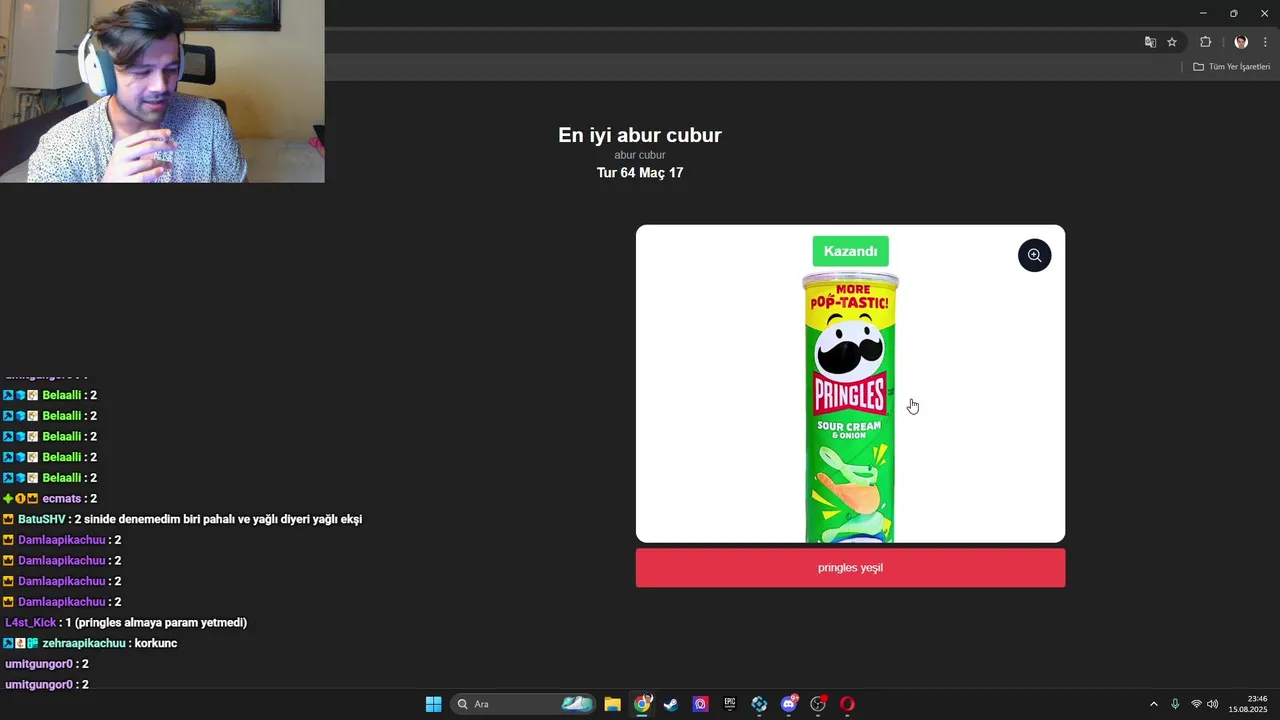Viewport: 1280px width, 720px height.
Task: Click the taskbar Ara search box
Action: coord(523,704)
